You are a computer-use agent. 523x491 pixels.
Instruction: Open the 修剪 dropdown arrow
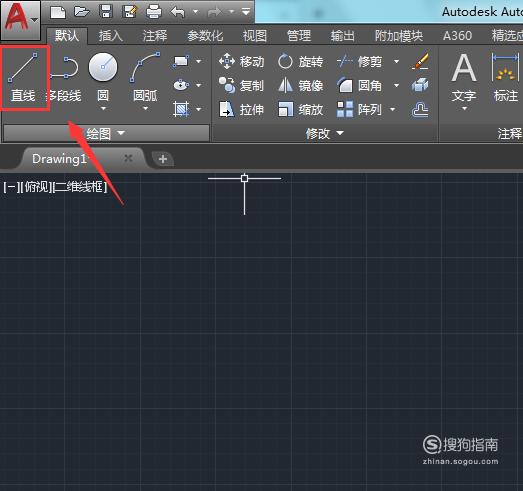point(397,61)
